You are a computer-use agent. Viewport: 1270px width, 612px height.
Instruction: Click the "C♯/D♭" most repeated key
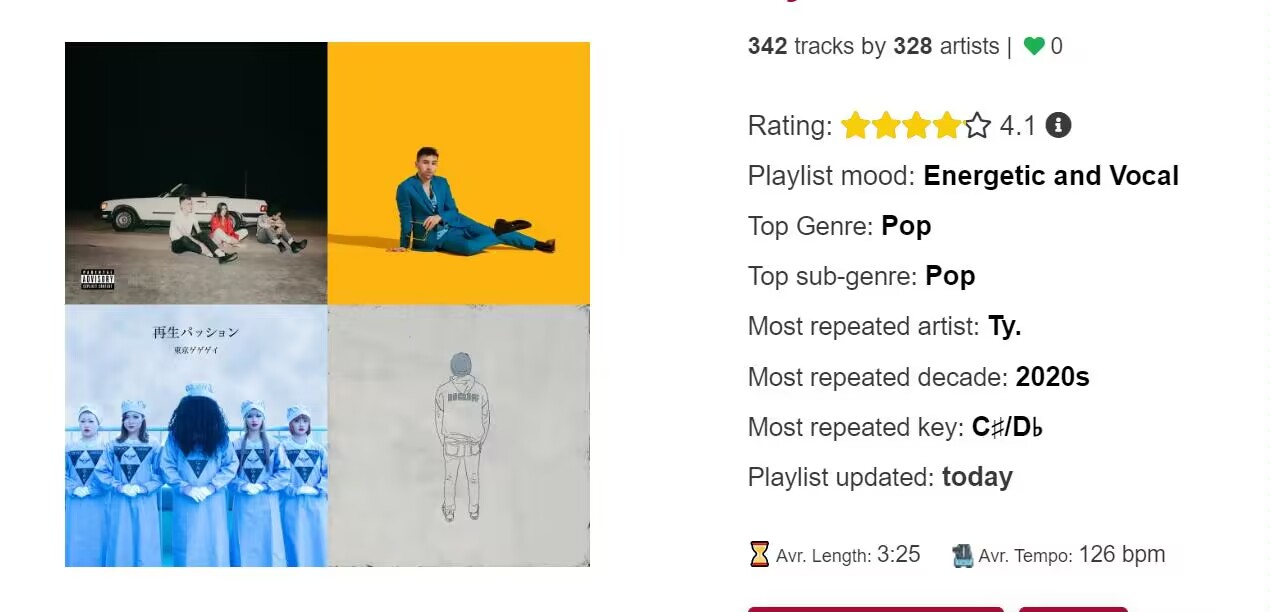coord(1008,427)
